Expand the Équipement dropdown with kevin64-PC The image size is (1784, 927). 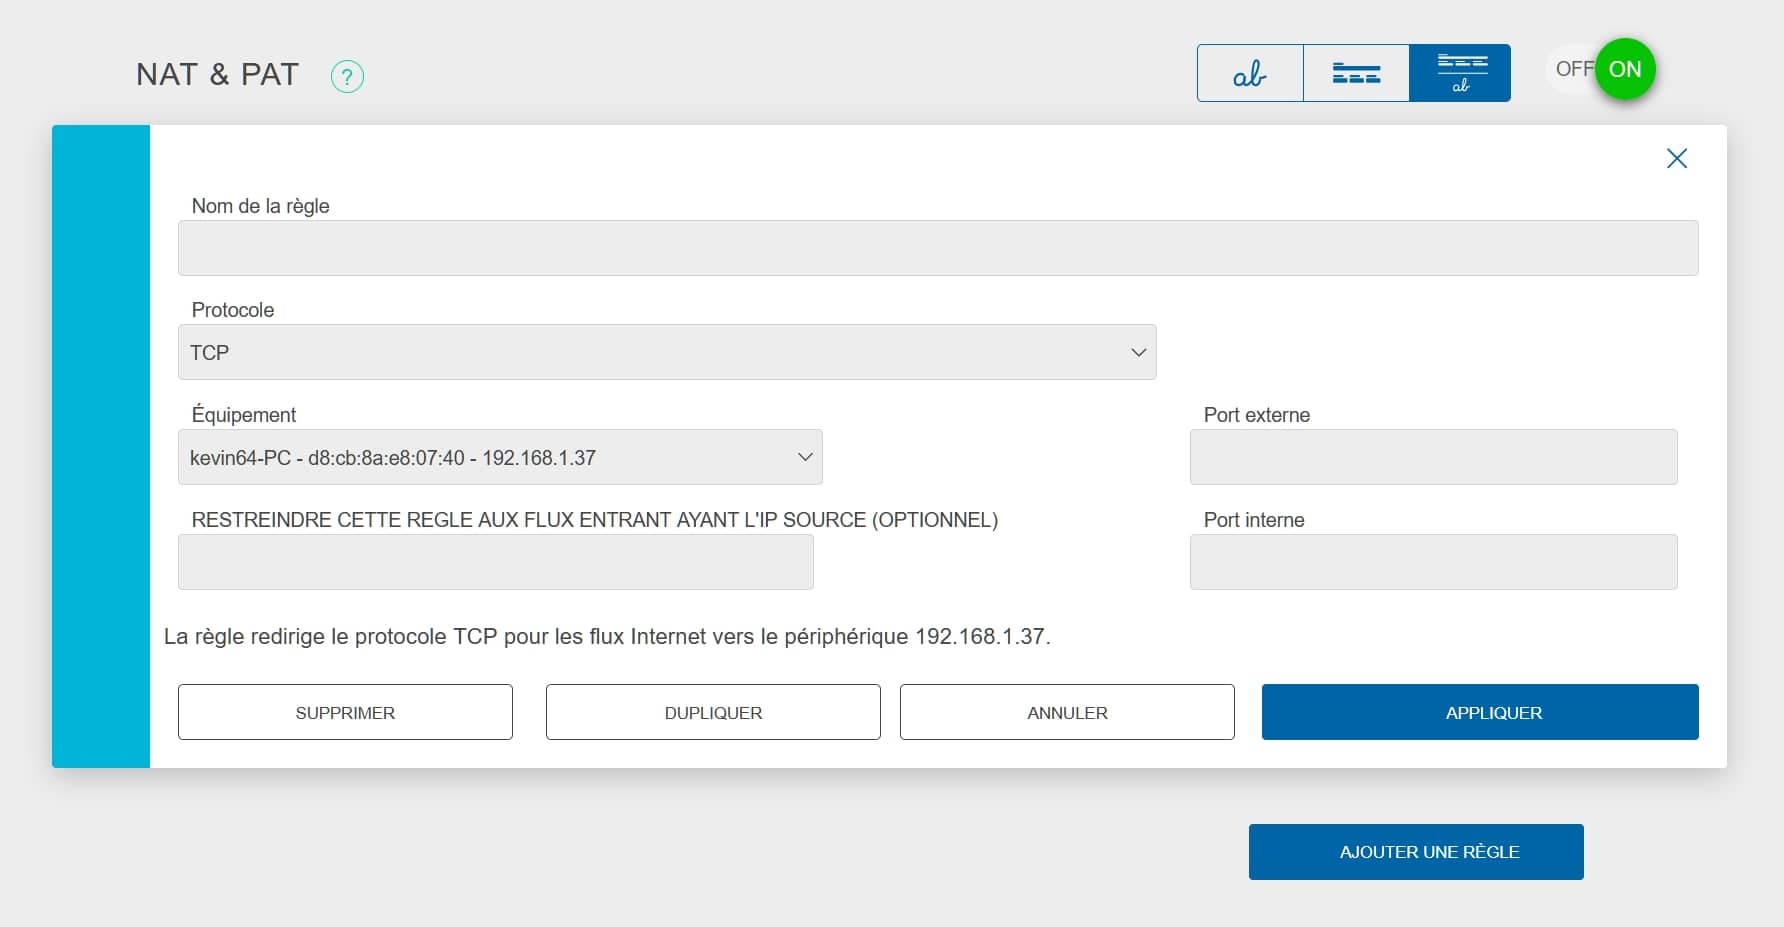coord(500,457)
